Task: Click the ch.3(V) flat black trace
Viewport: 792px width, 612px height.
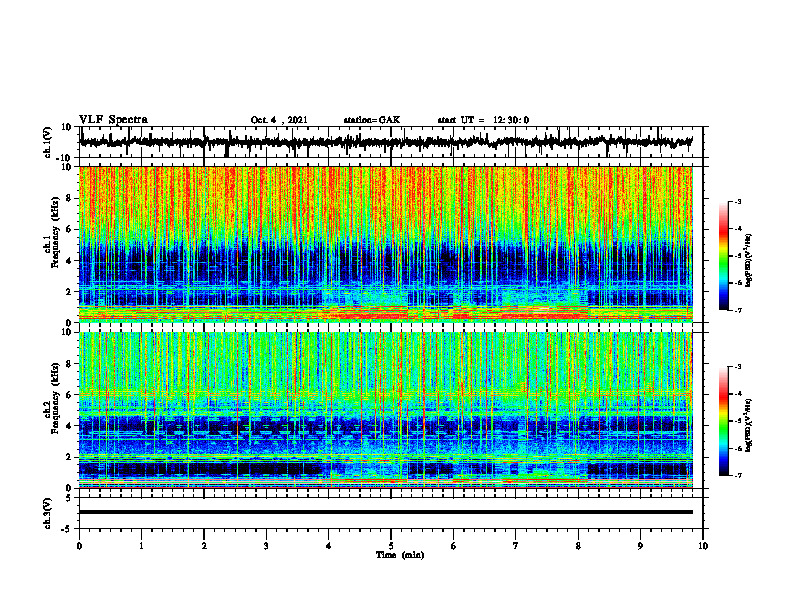Action: click(x=386, y=512)
